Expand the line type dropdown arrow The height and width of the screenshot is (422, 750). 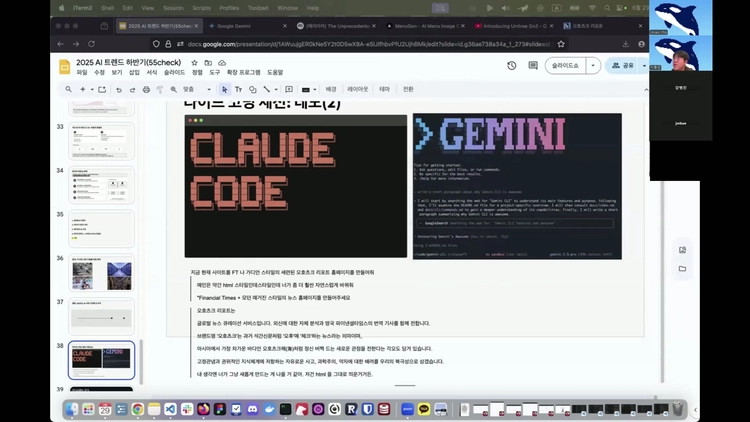276,89
